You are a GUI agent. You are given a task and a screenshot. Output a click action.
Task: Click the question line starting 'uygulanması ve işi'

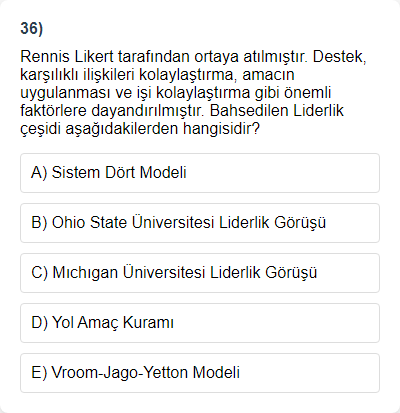point(176,93)
